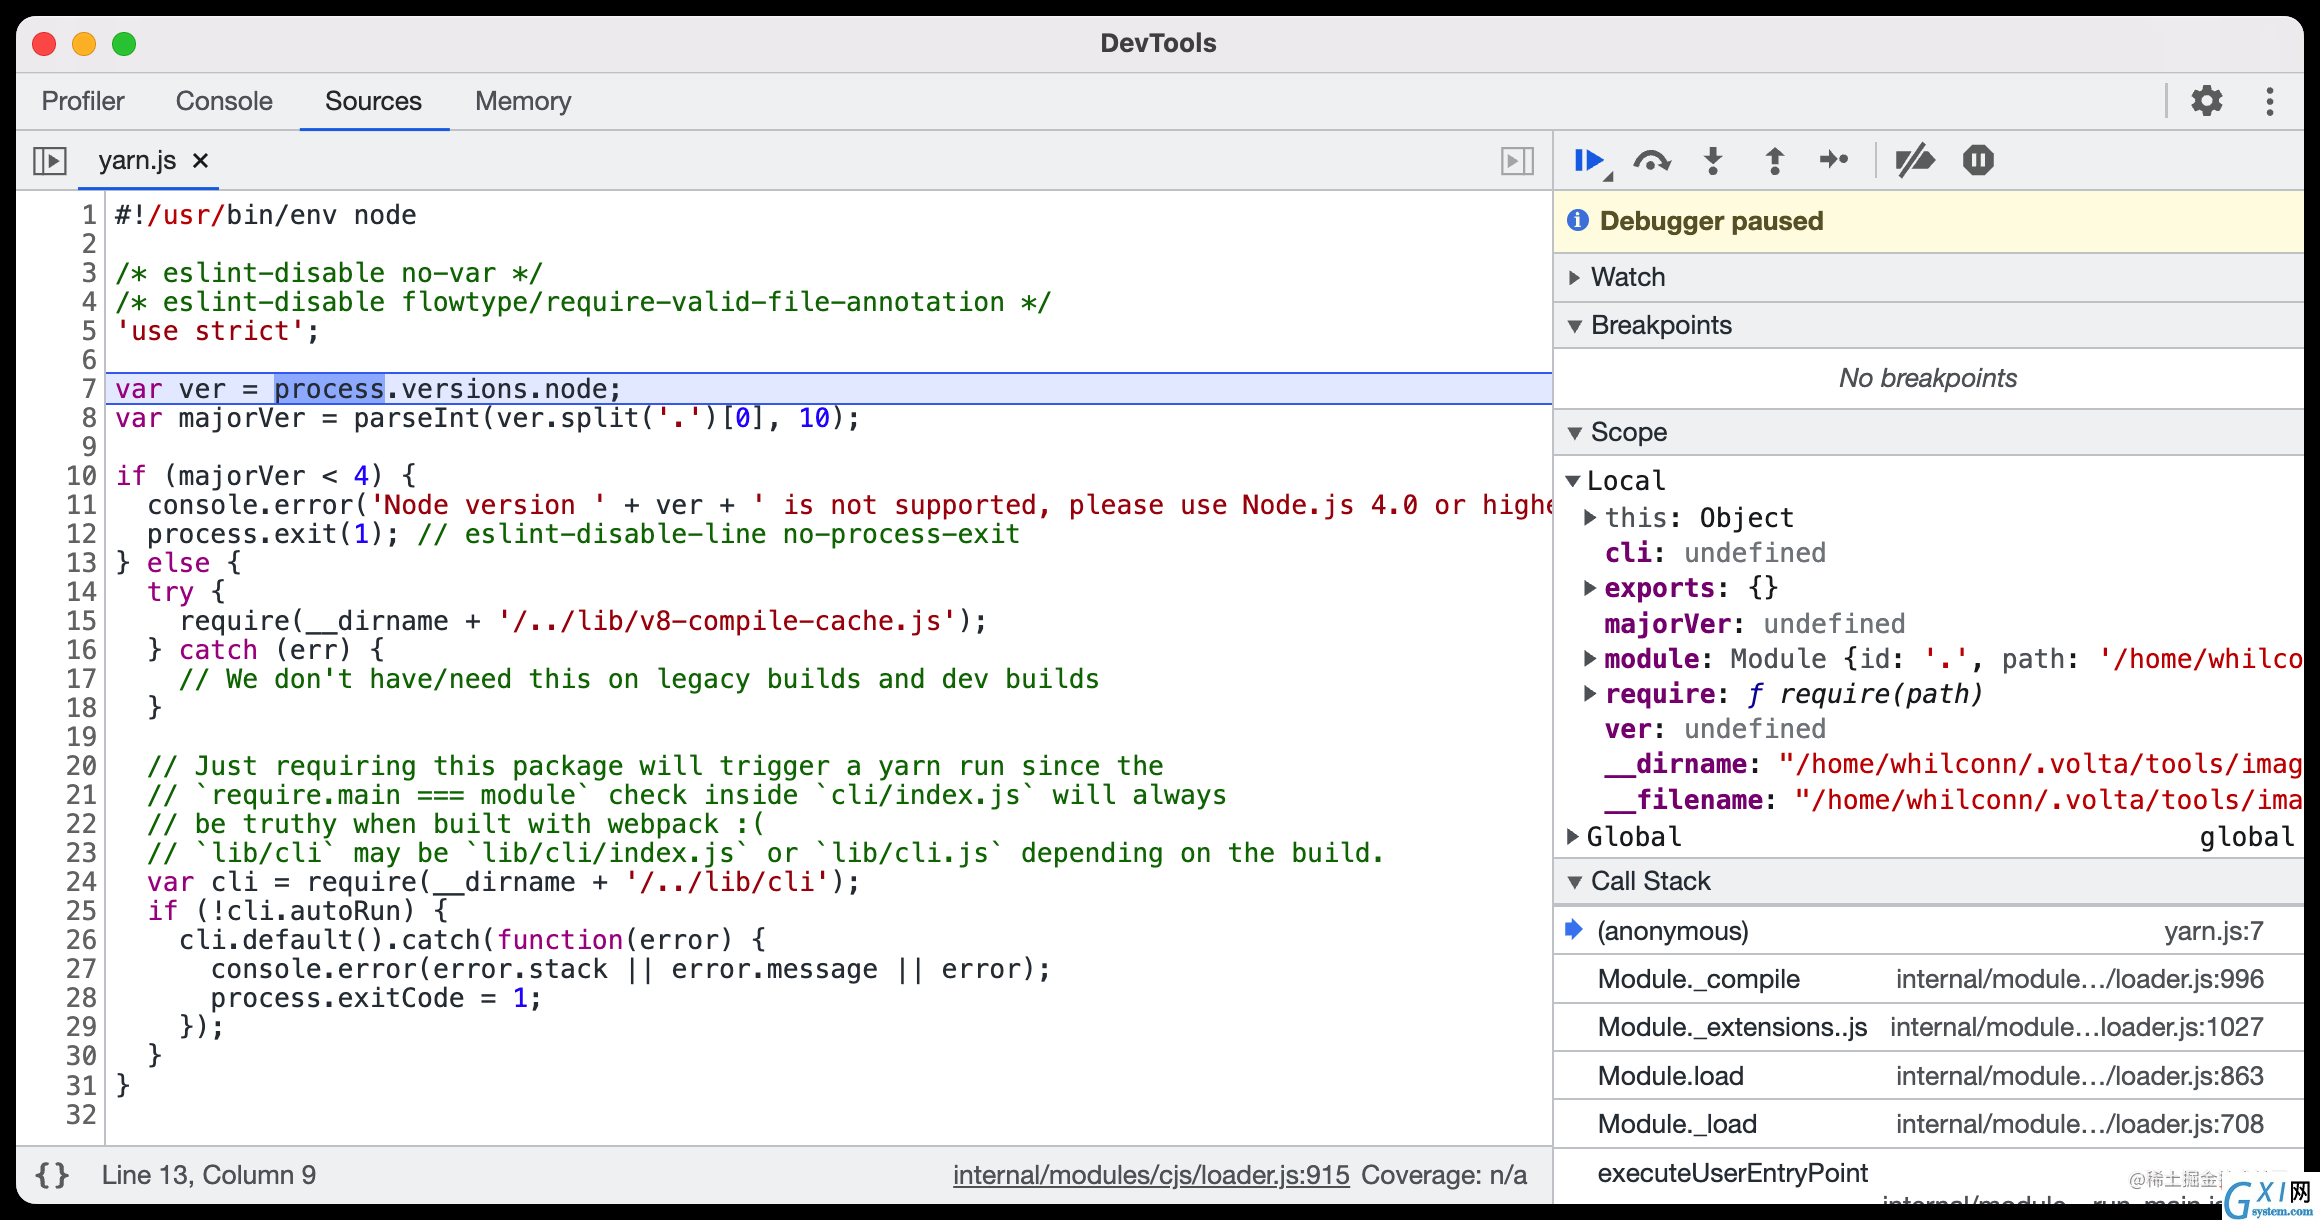The width and height of the screenshot is (2320, 1220).
Task: Toggle pause on exceptions
Action: pos(1978,160)
